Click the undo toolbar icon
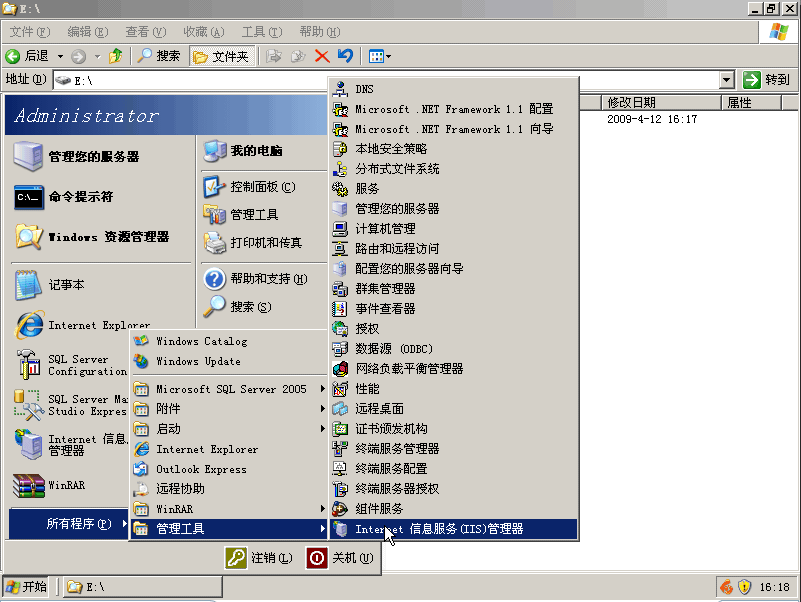The width and height of the screenshot is (801, 602). point(345,56)
